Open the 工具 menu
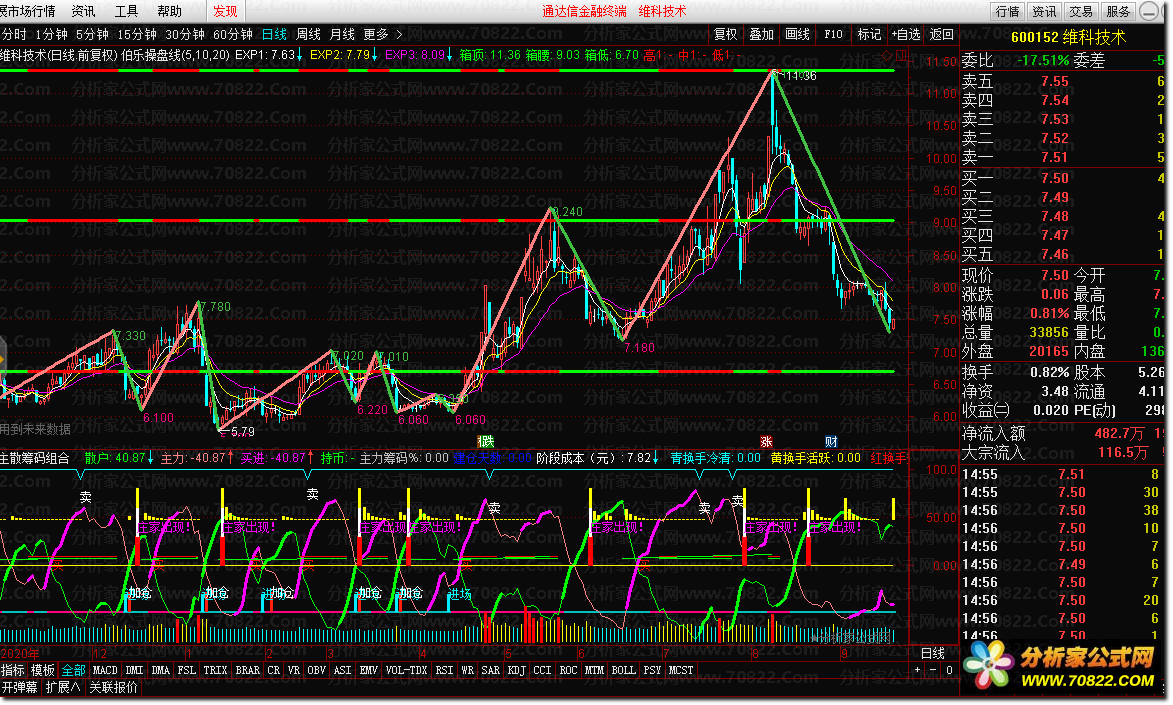 pos(126,10)
